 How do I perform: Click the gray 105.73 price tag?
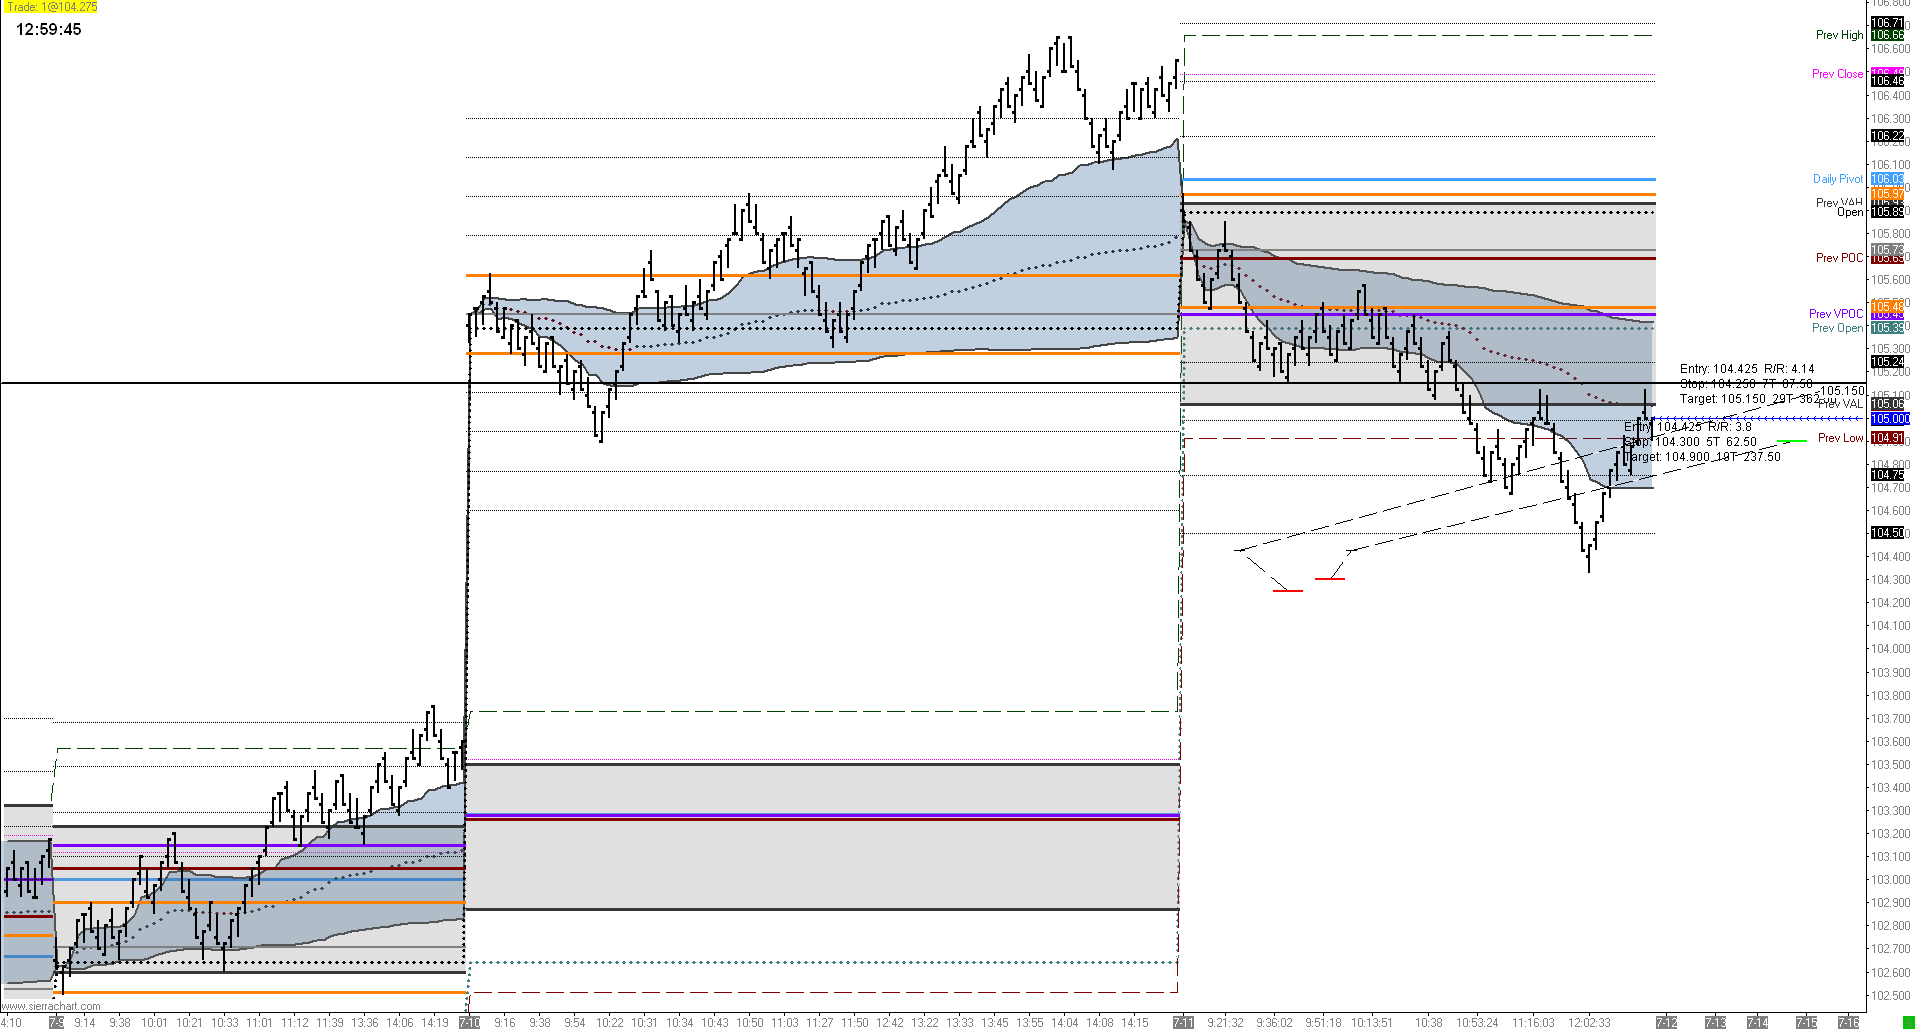click(1888, 249)
